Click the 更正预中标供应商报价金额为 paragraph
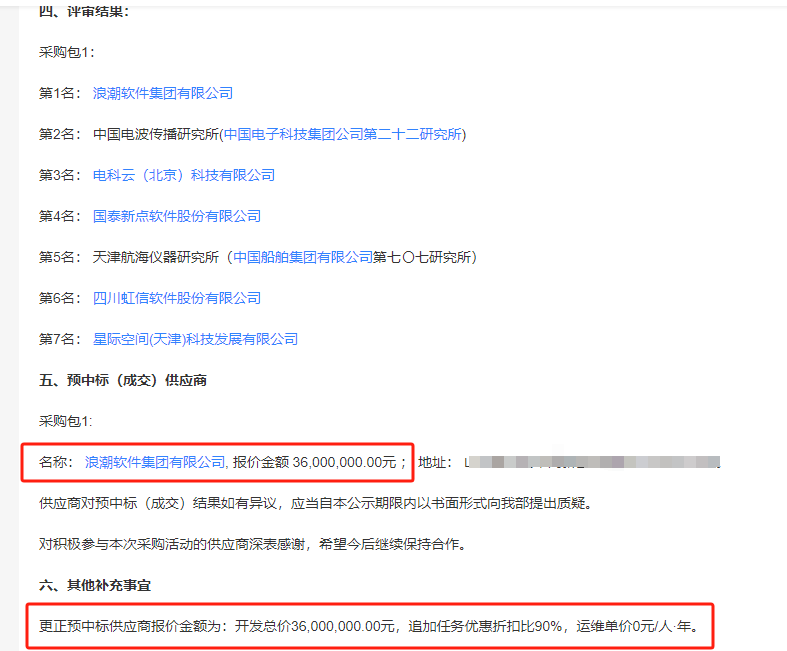Image resolution: width=787 pixels, height=651 pixels. click(368, 626)
